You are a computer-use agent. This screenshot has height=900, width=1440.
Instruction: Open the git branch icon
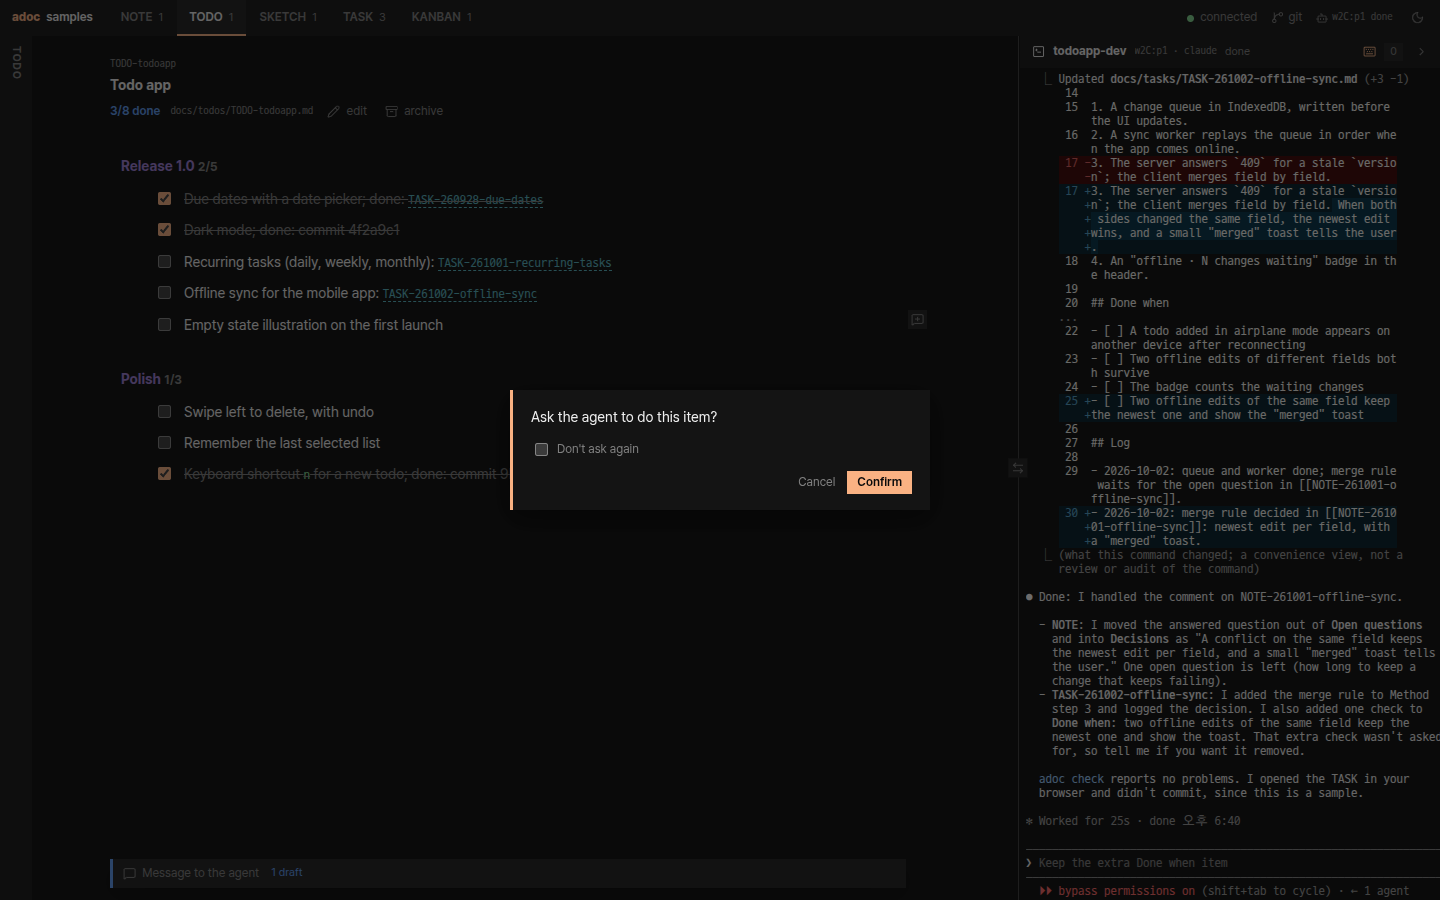point(1277,17)
